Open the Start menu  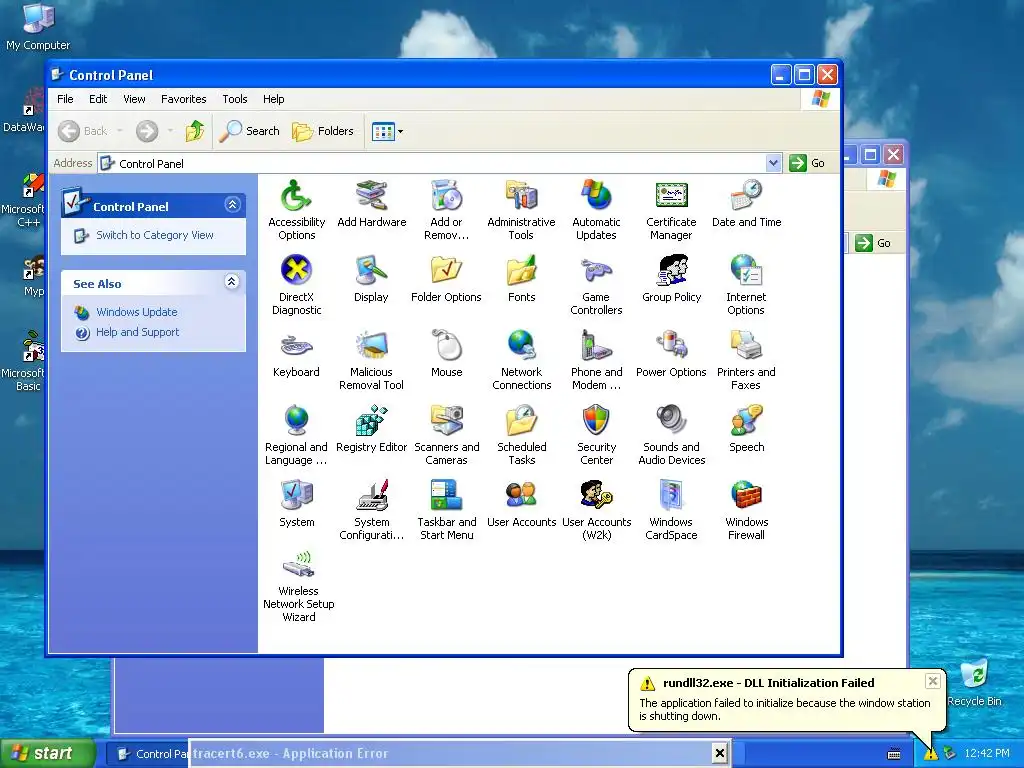click(46, 753)
